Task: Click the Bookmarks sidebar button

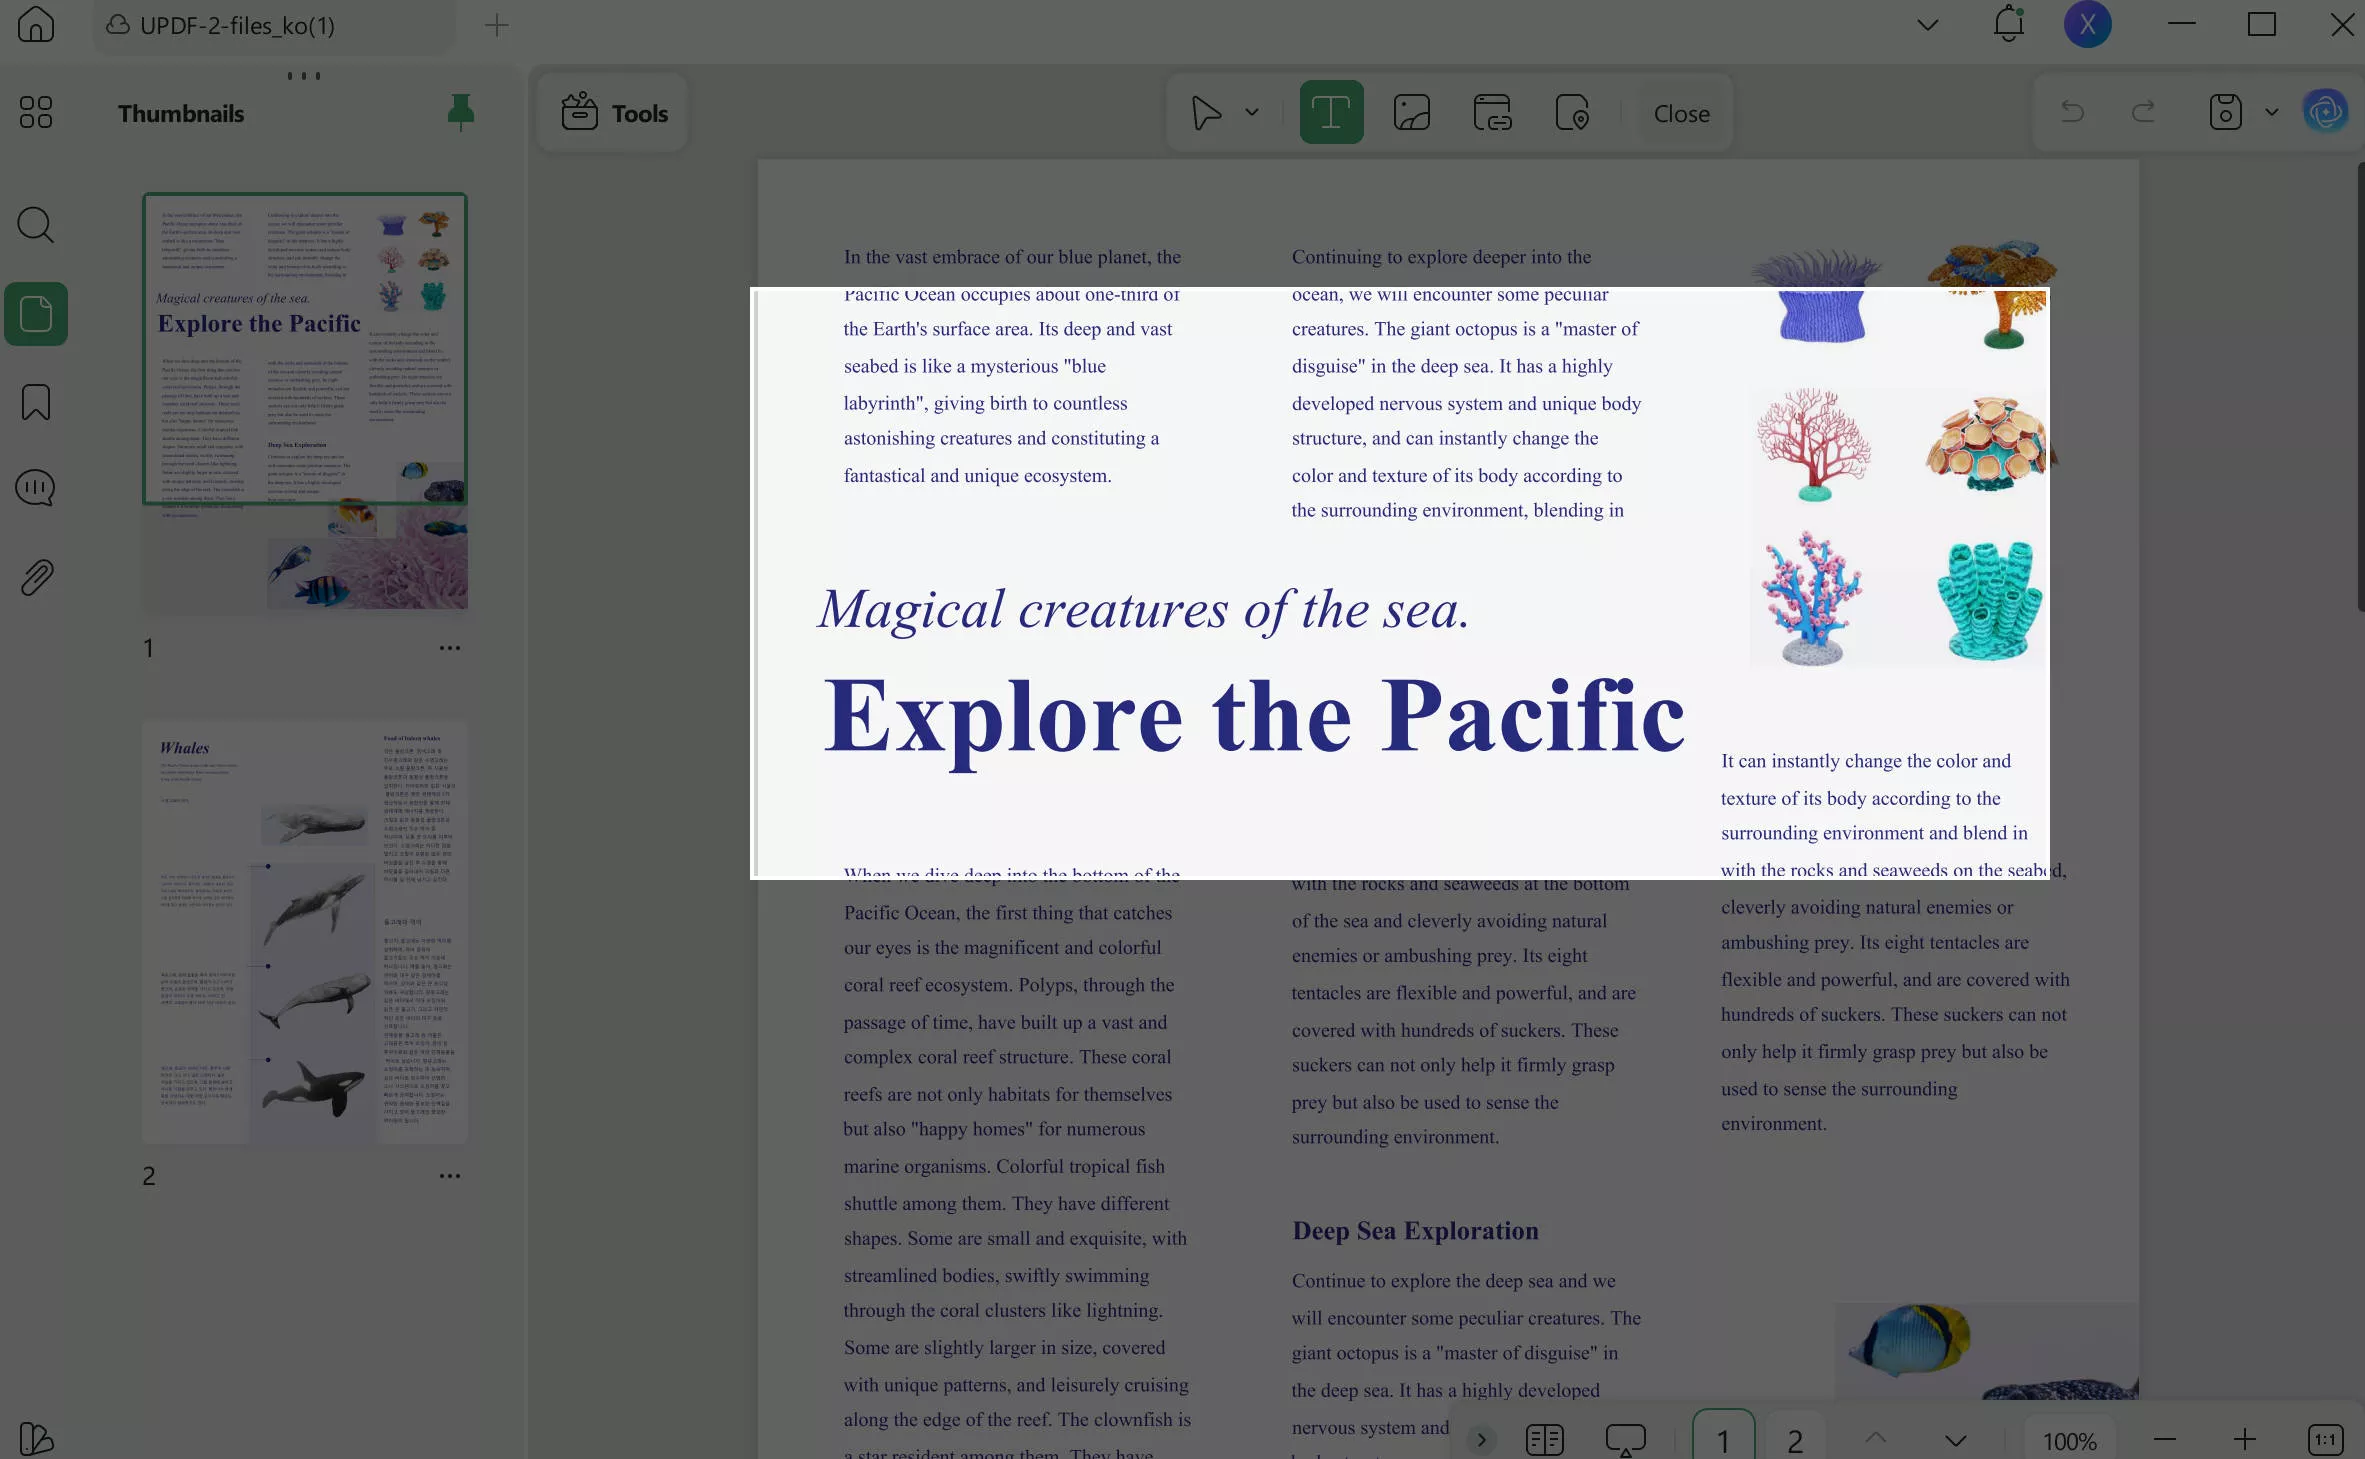Action: (x=35, y=401)
